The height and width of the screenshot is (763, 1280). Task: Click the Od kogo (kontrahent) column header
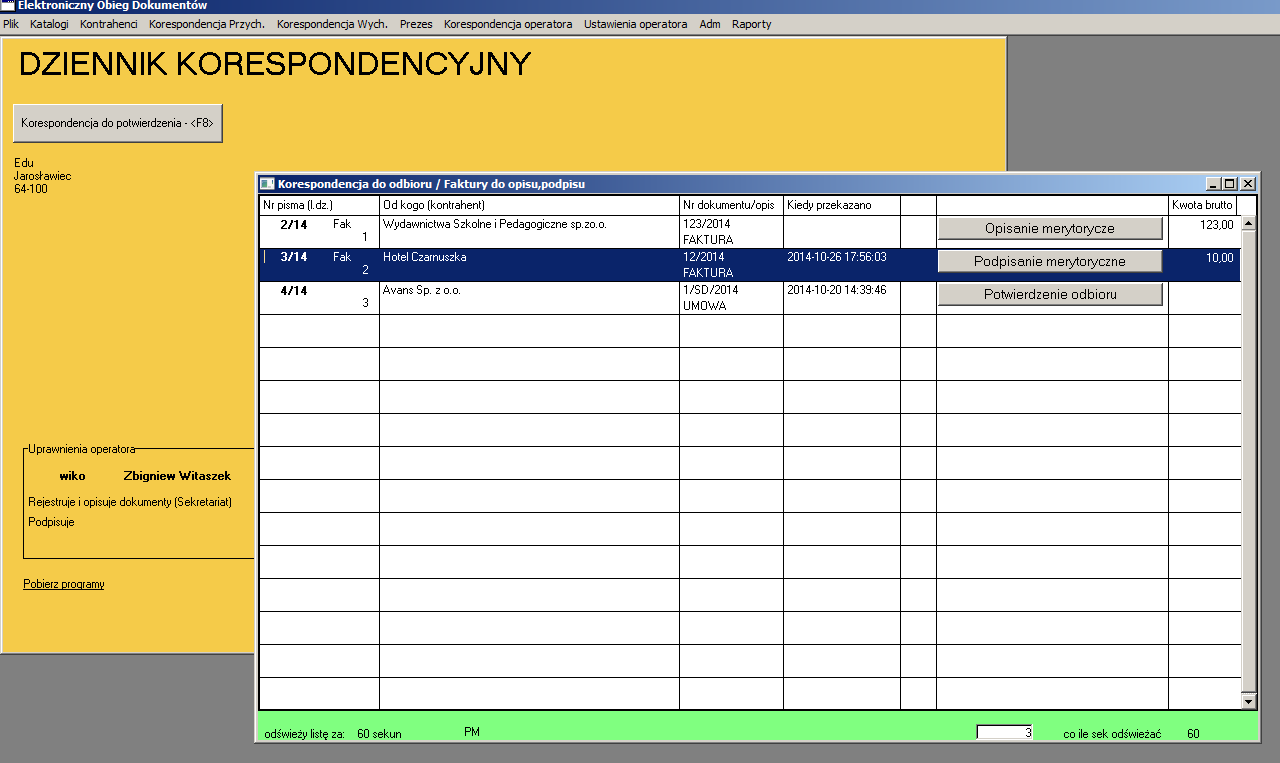(529, 205)
